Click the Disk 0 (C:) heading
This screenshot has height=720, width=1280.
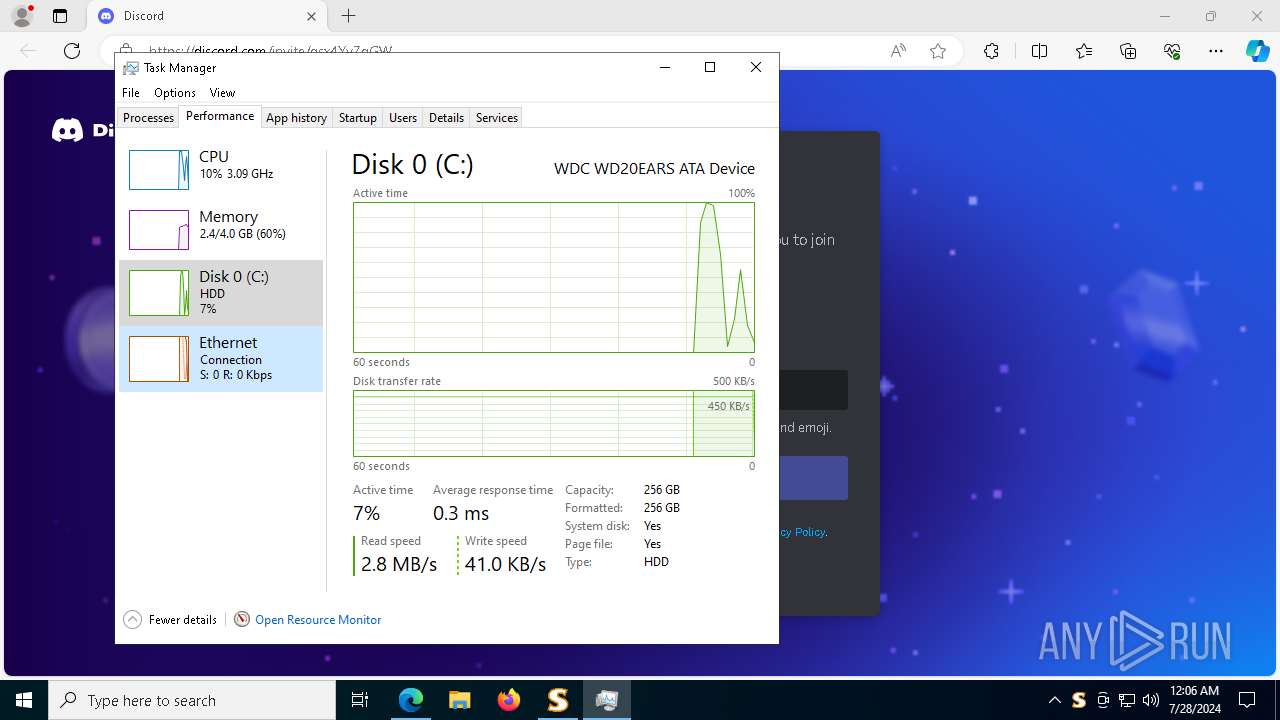[x=412, y=165]
